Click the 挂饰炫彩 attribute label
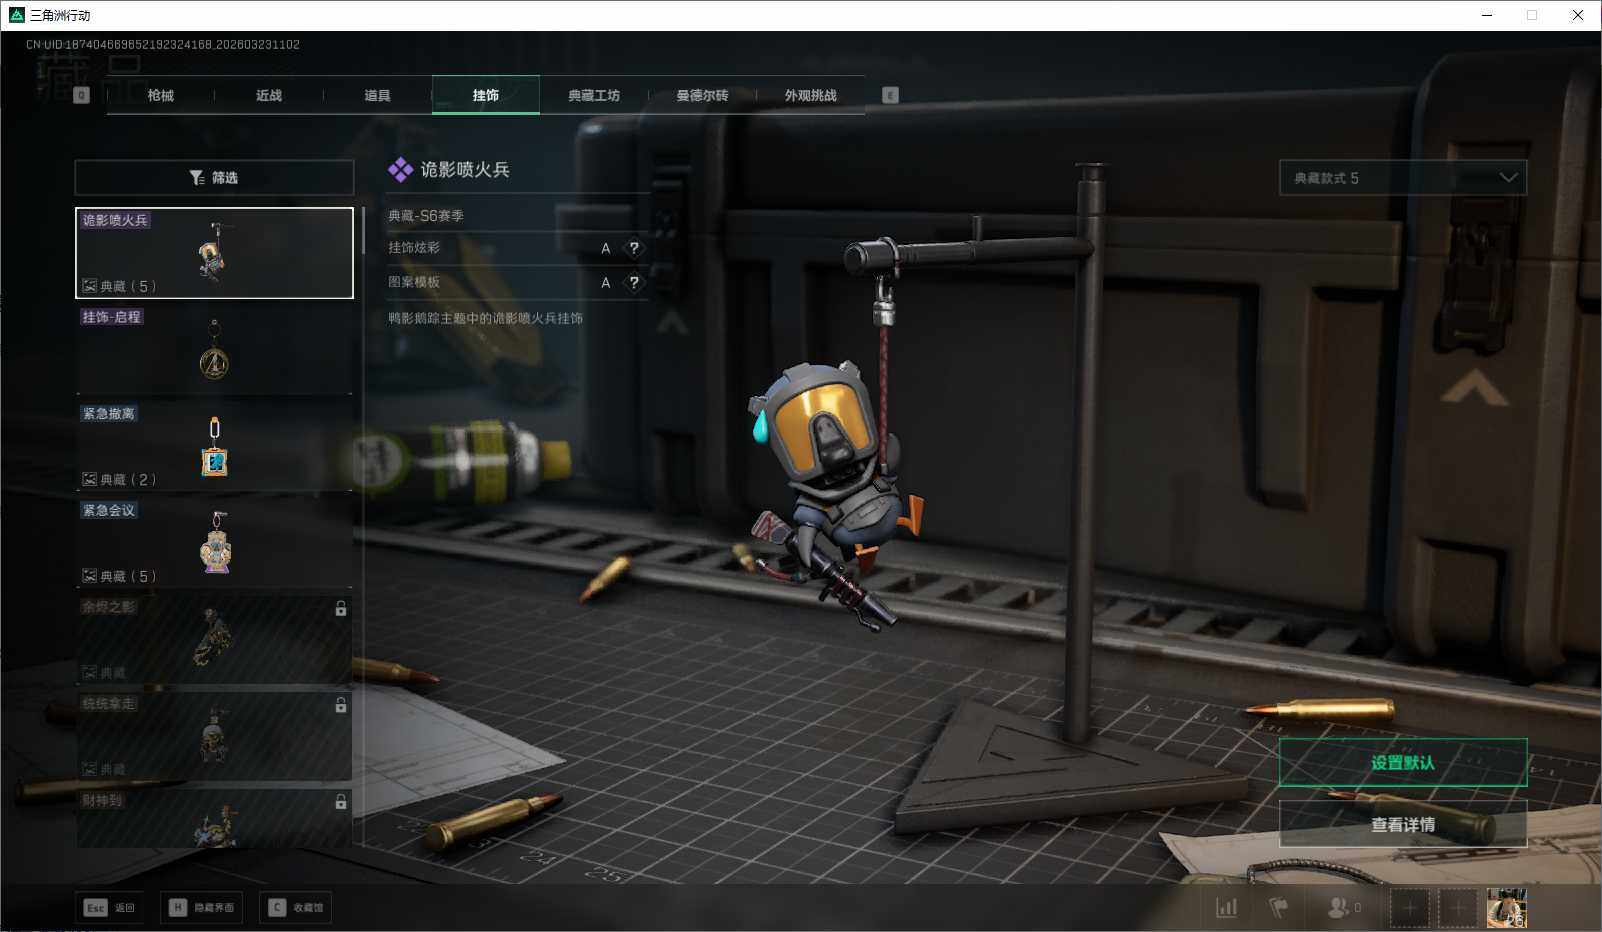This screenshot has width=1602, height=932. click(414, 248)
